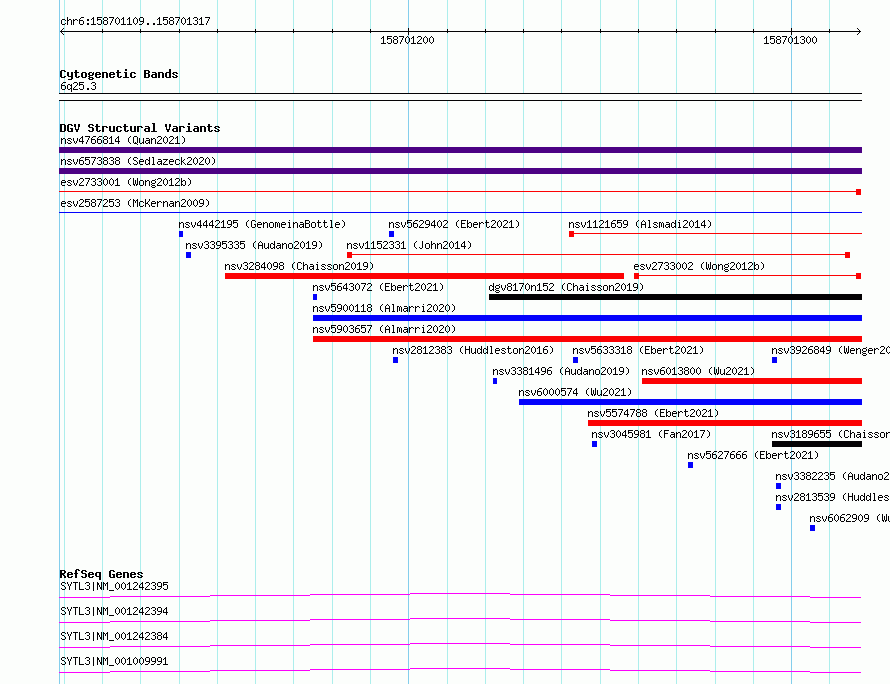Open gene SYTL3|NM_001242384 label

tap(114, 636)
